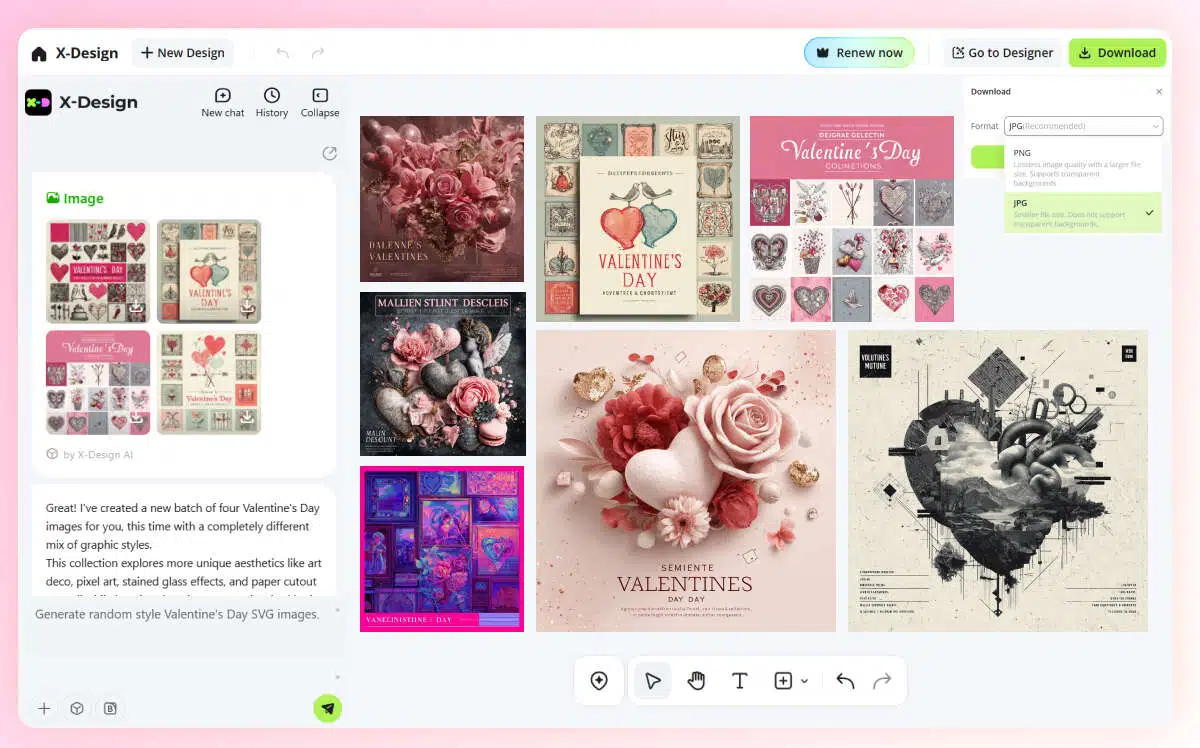This screenshot has height=748, width=1200.
Task: Keep JPG selected in the format list
Action: (x=1083, y=213)
